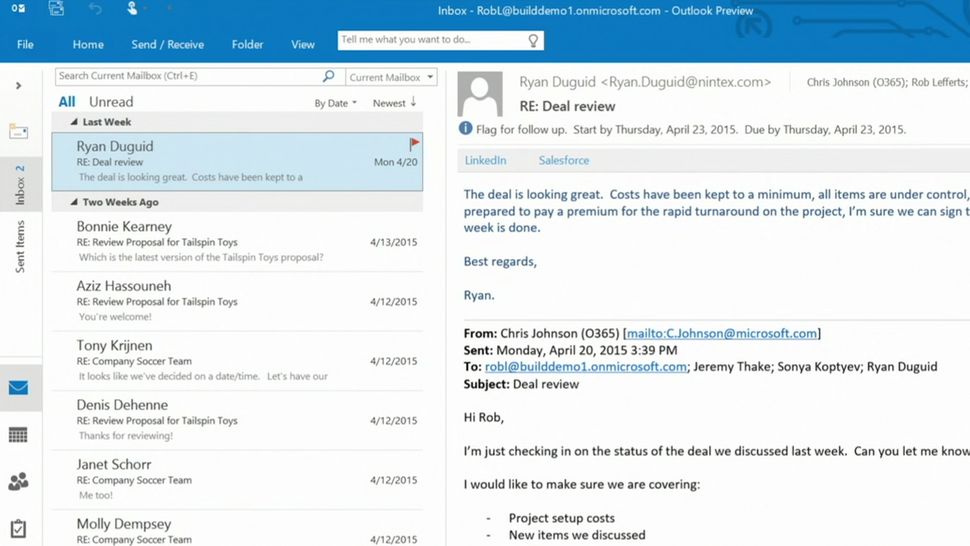
Task: Open the Folder ribbon tab
Action: tap(247, 45)
